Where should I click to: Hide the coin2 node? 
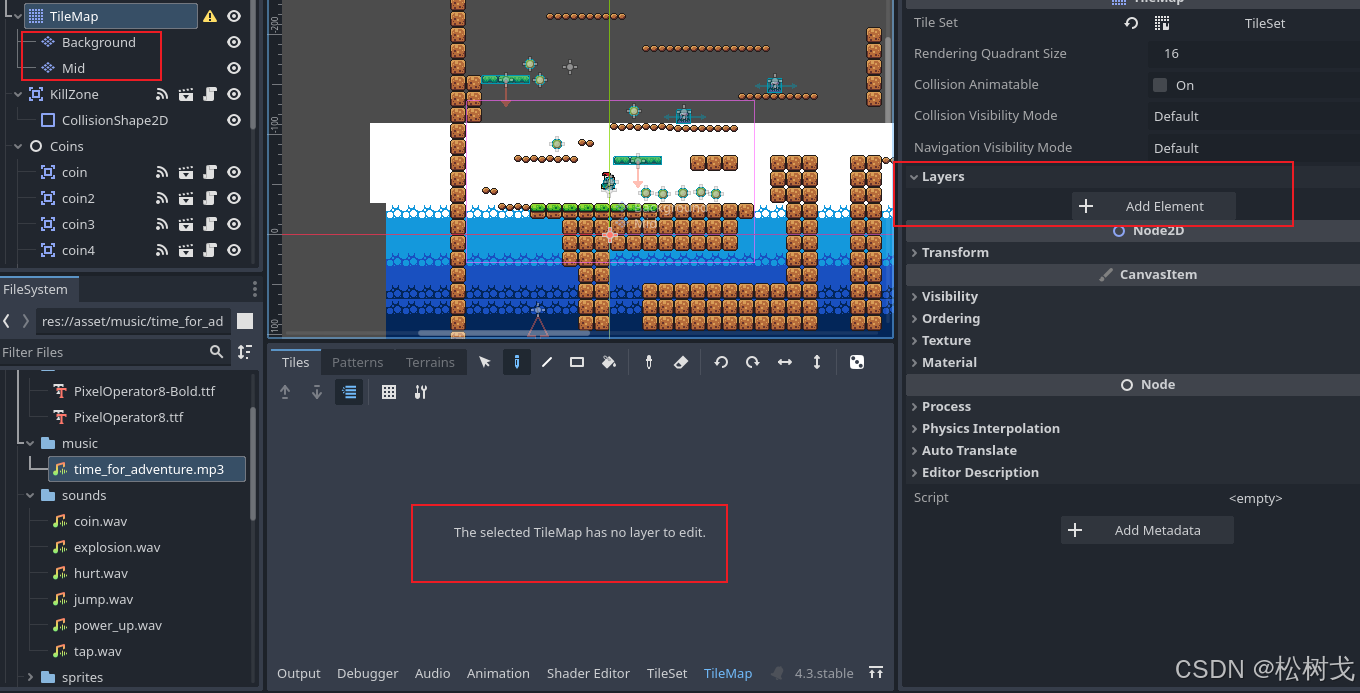[234, 198]
